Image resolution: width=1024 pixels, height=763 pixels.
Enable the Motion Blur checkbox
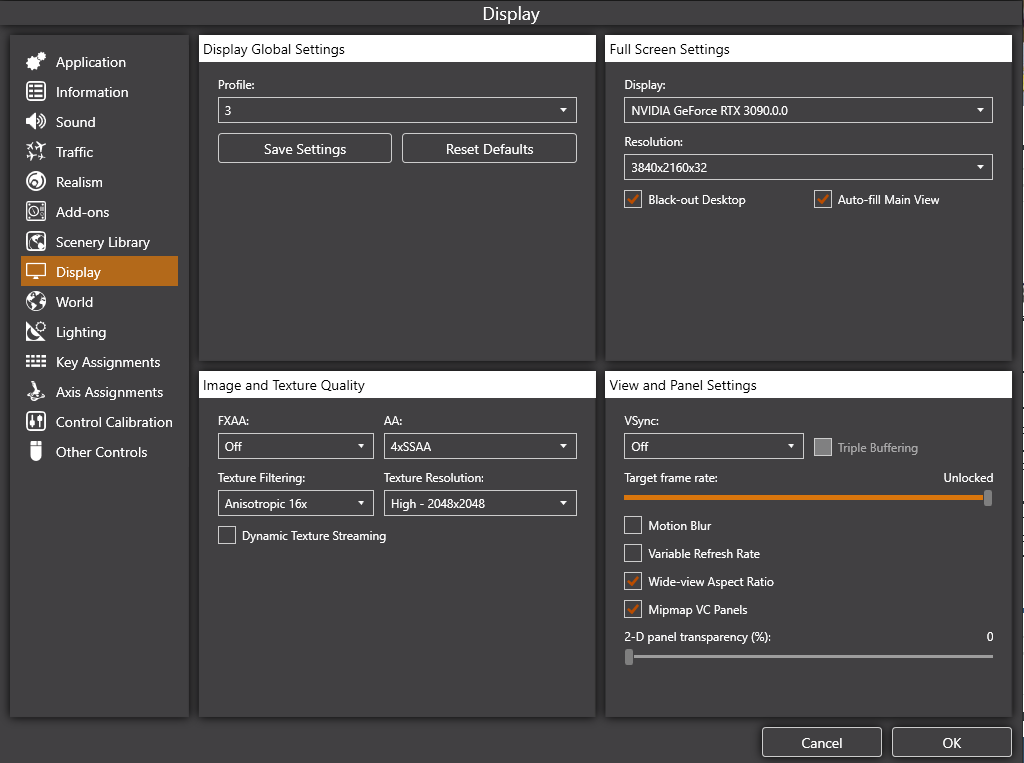coord(633,525)
